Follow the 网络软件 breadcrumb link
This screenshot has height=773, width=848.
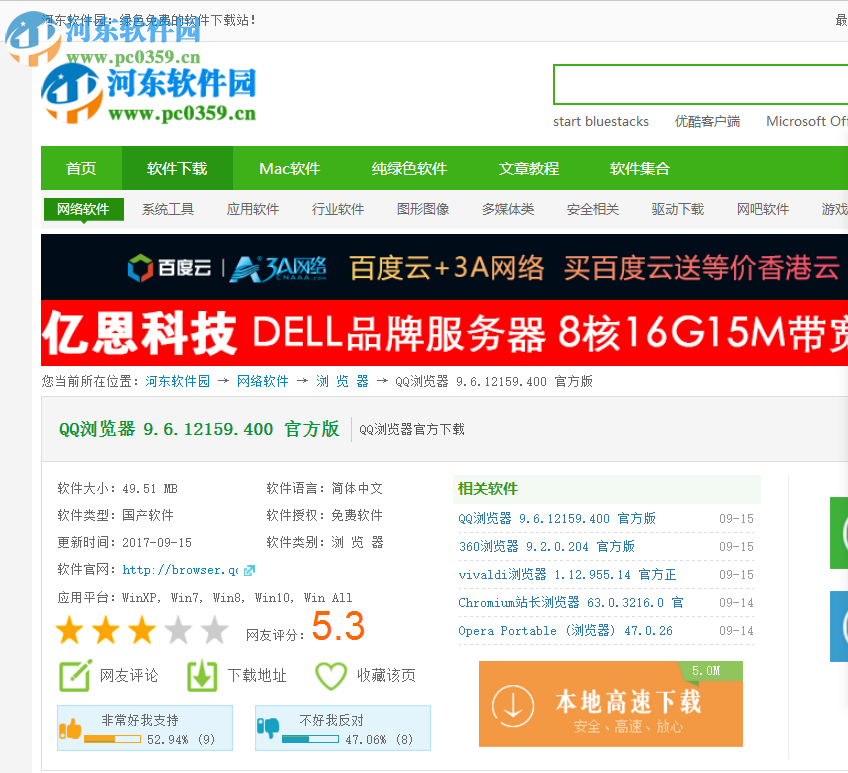click(x=261, y=381)
